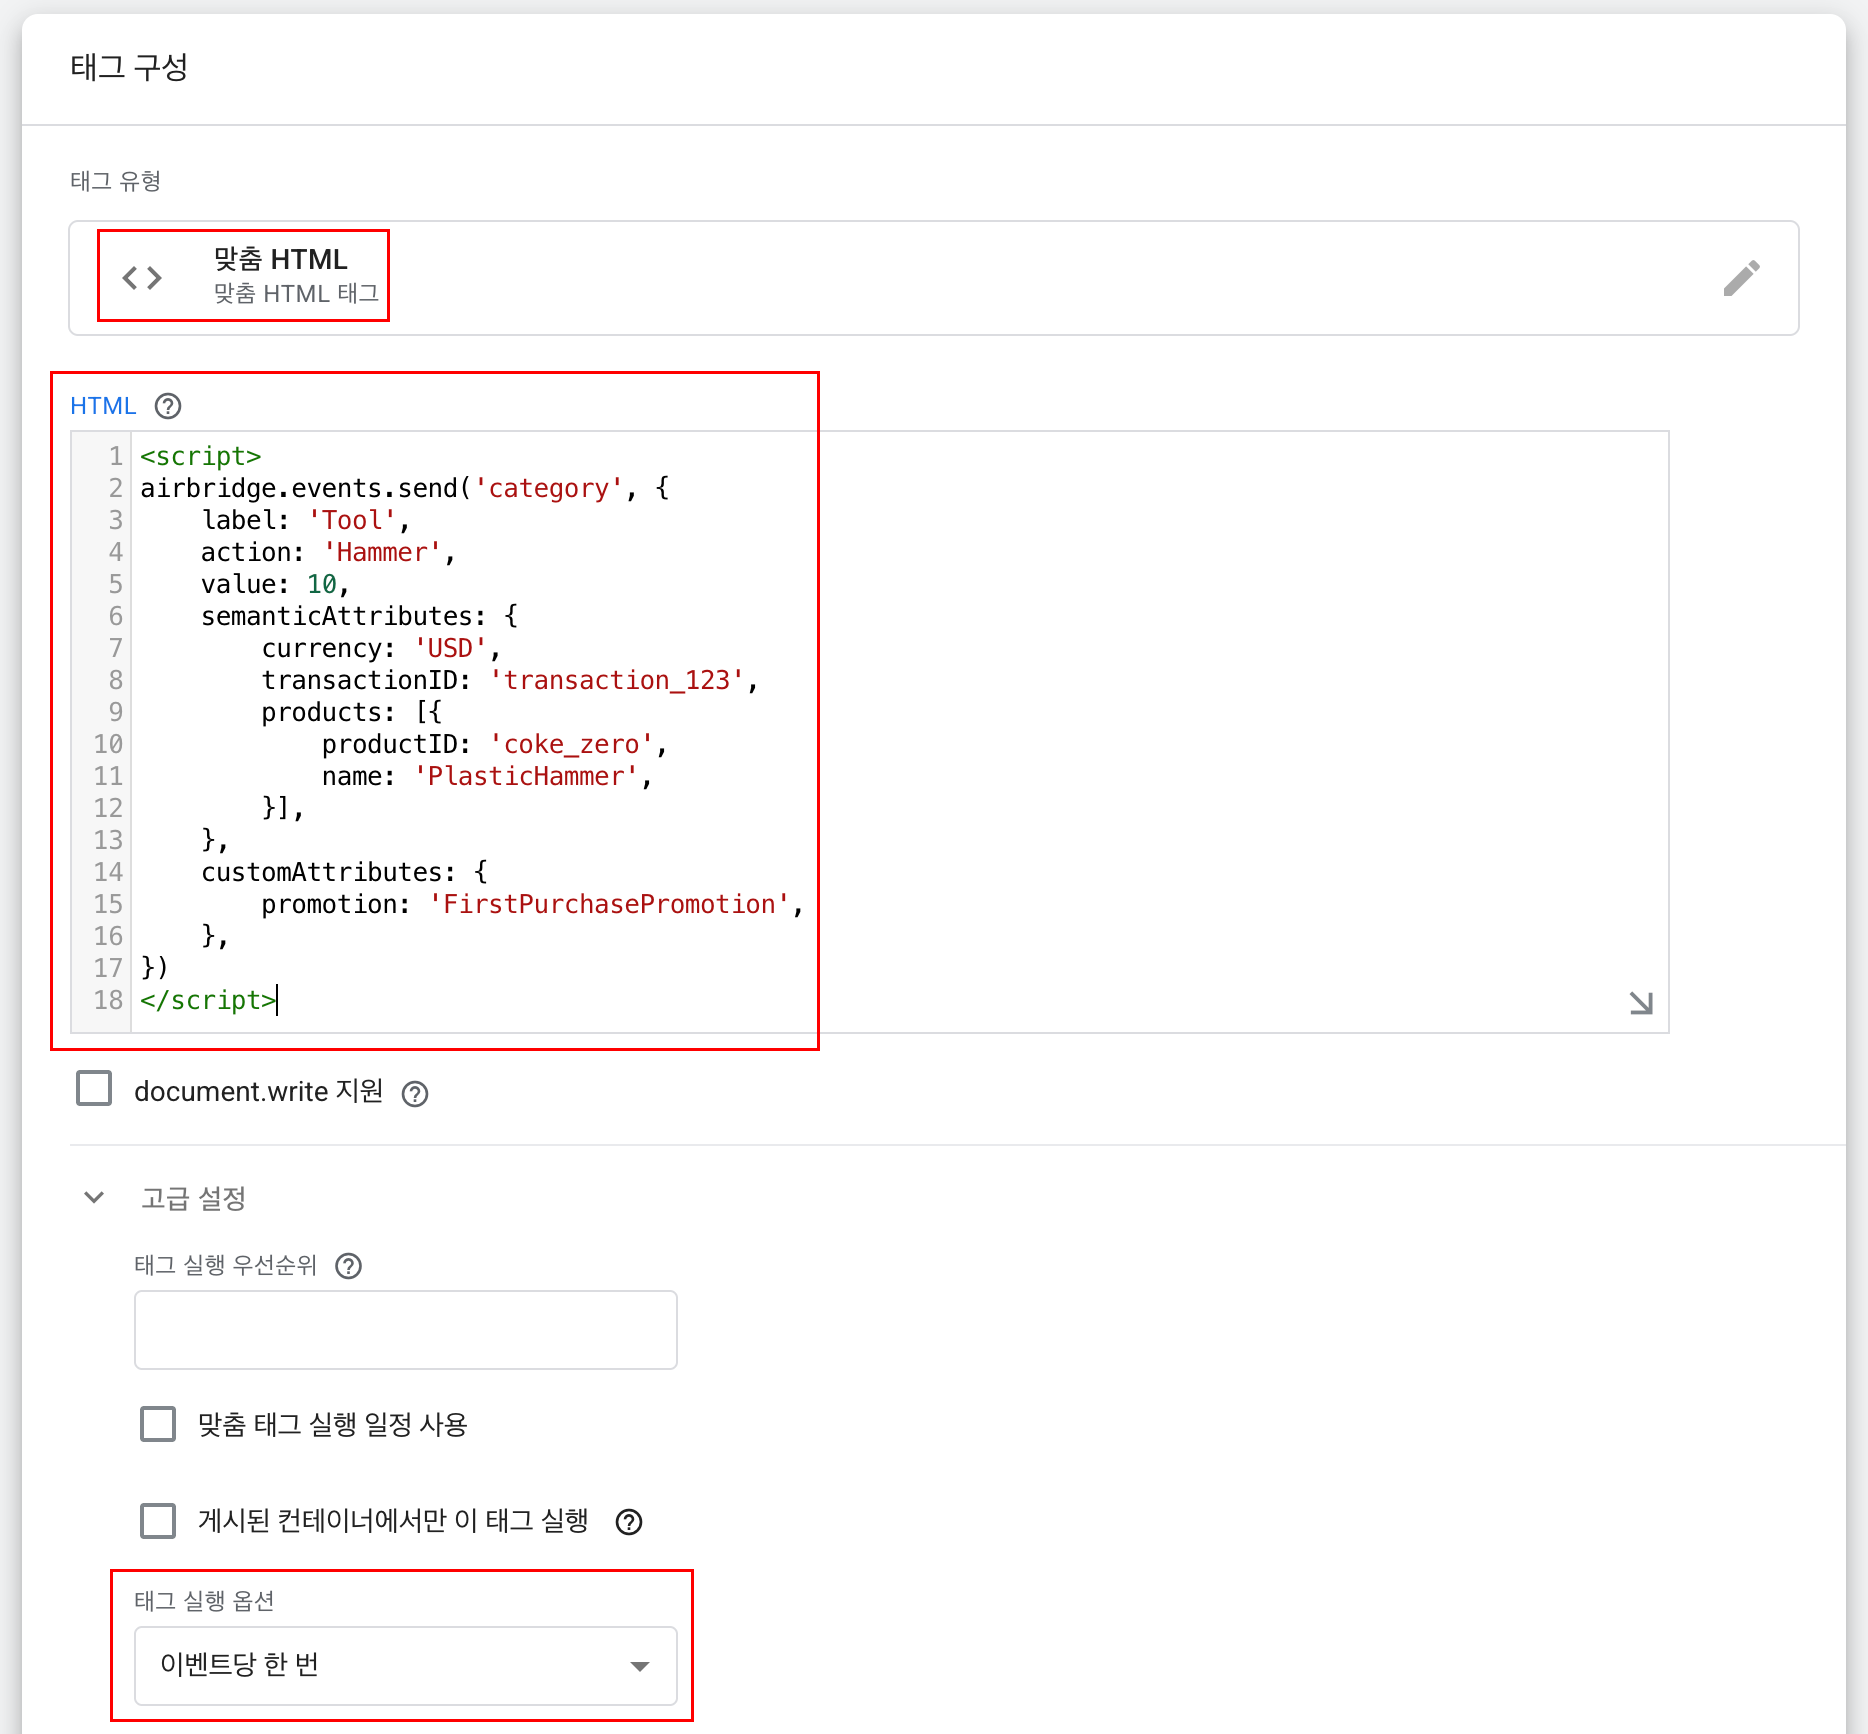
Task: Open help icon next to 태그 실행 우선순위
Action: [349, 1266]
